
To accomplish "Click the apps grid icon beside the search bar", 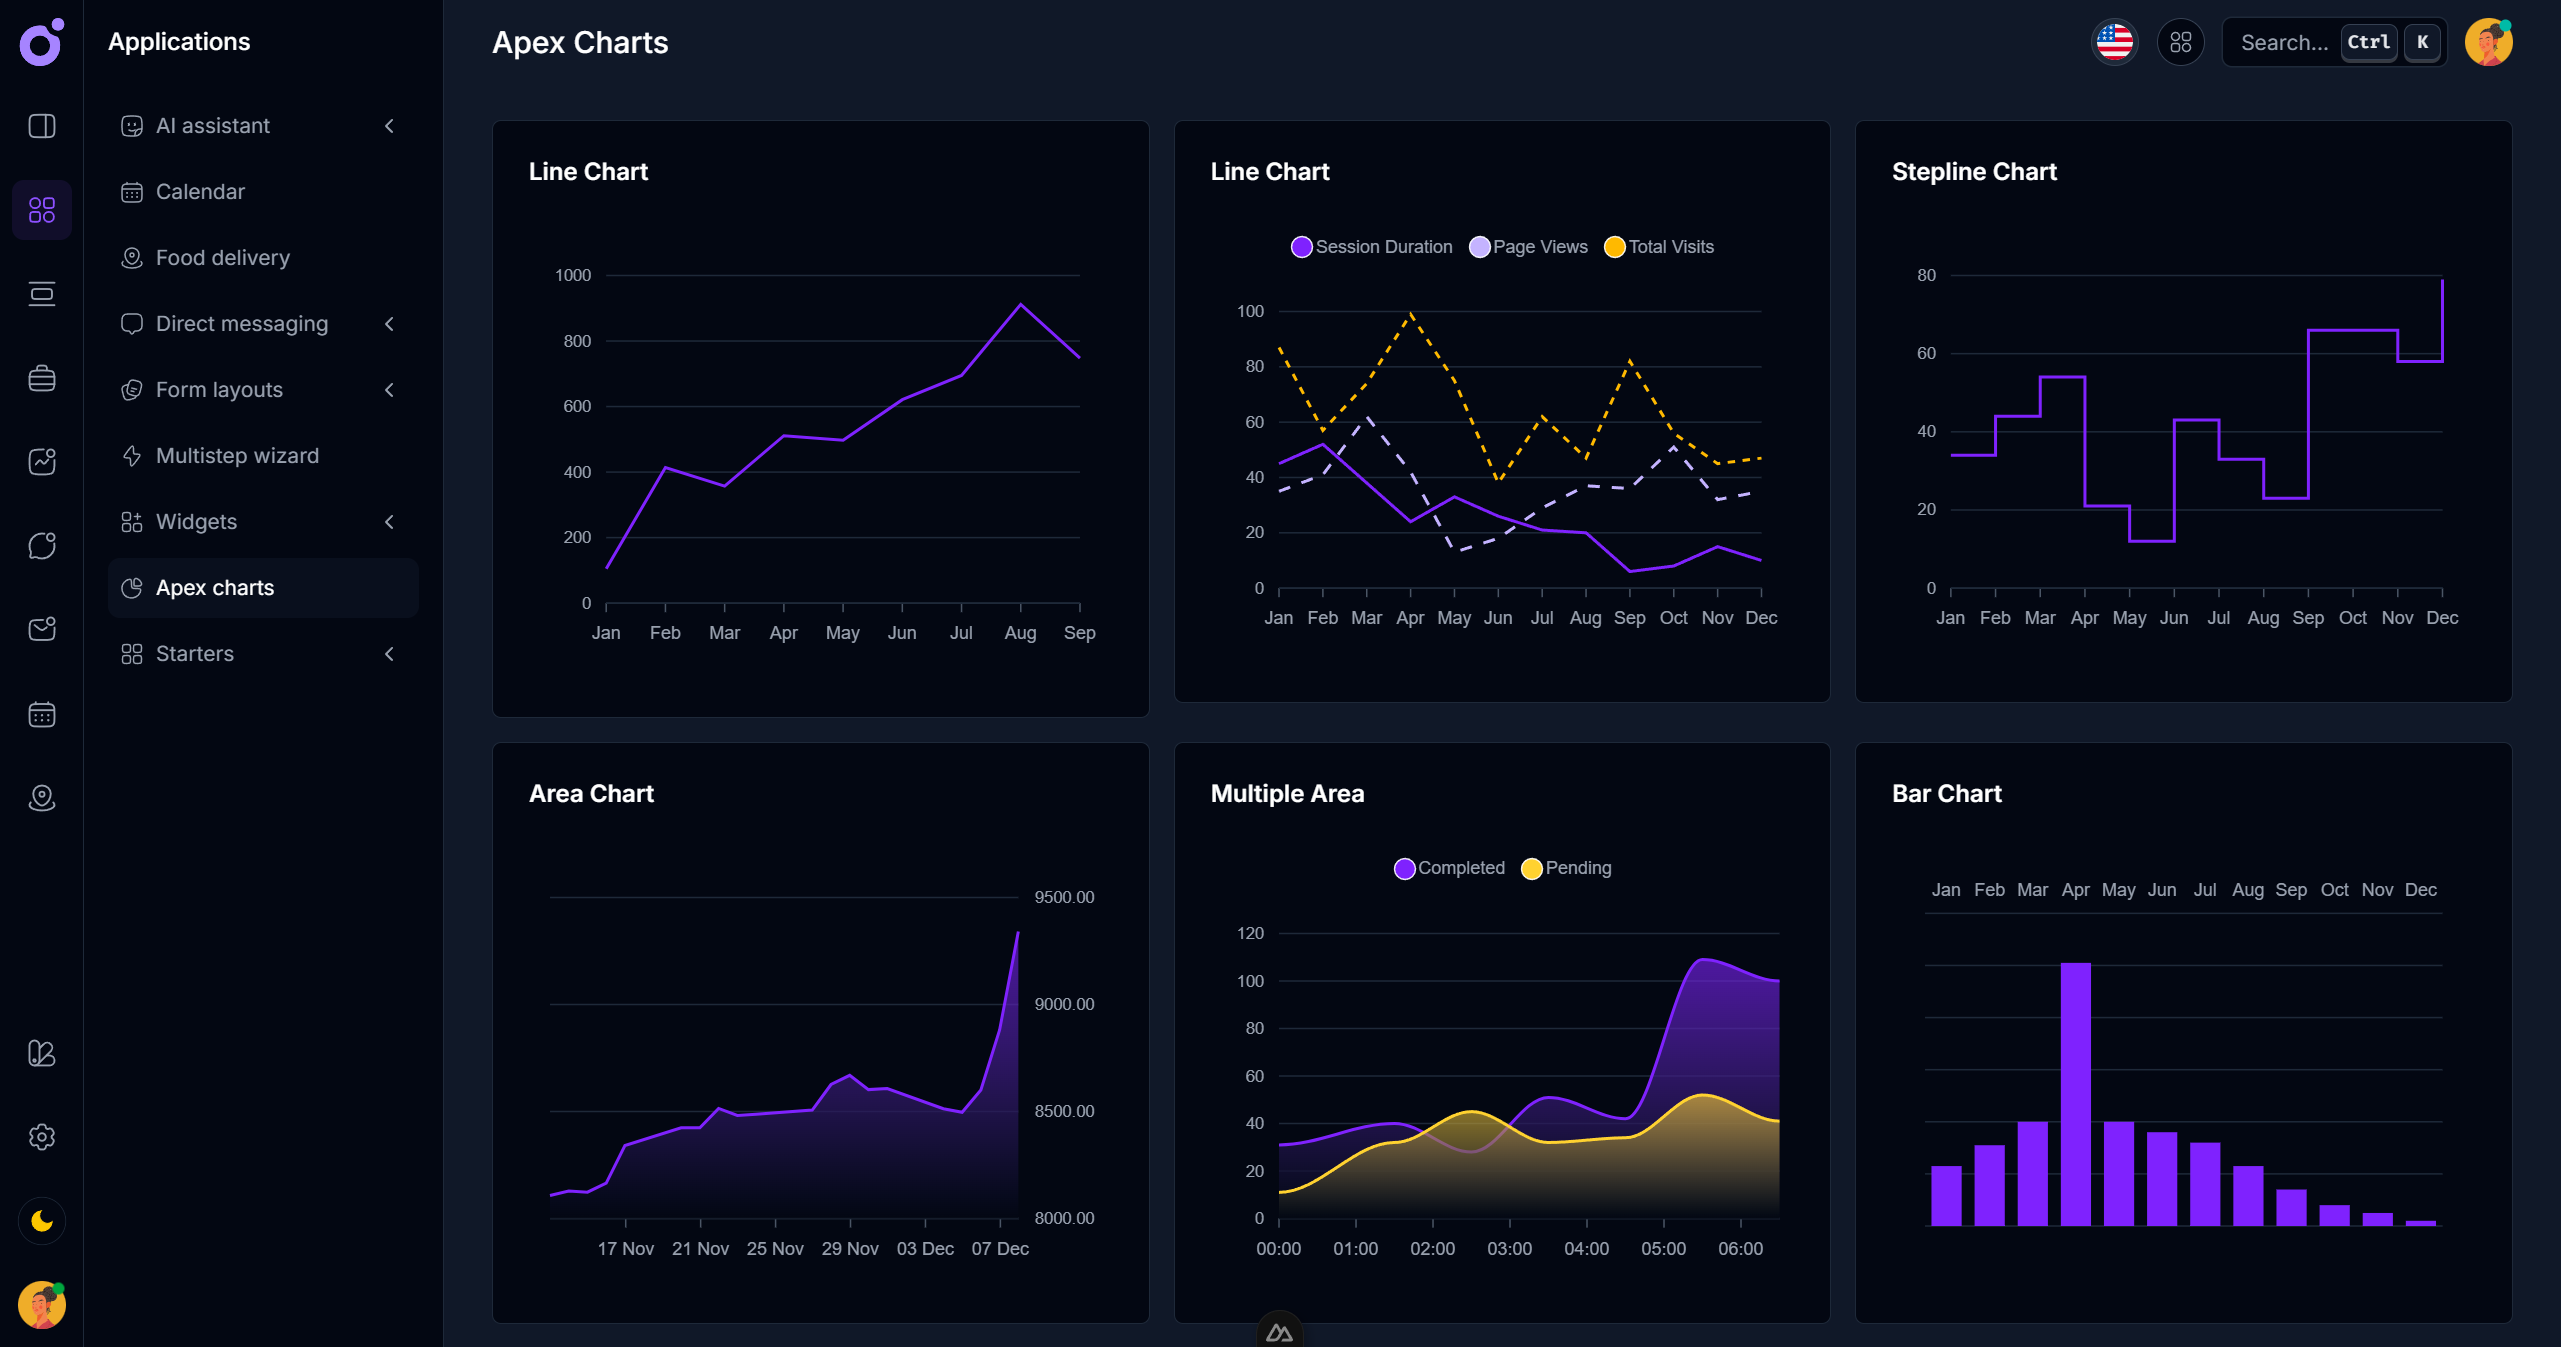I will point(2181,42).
